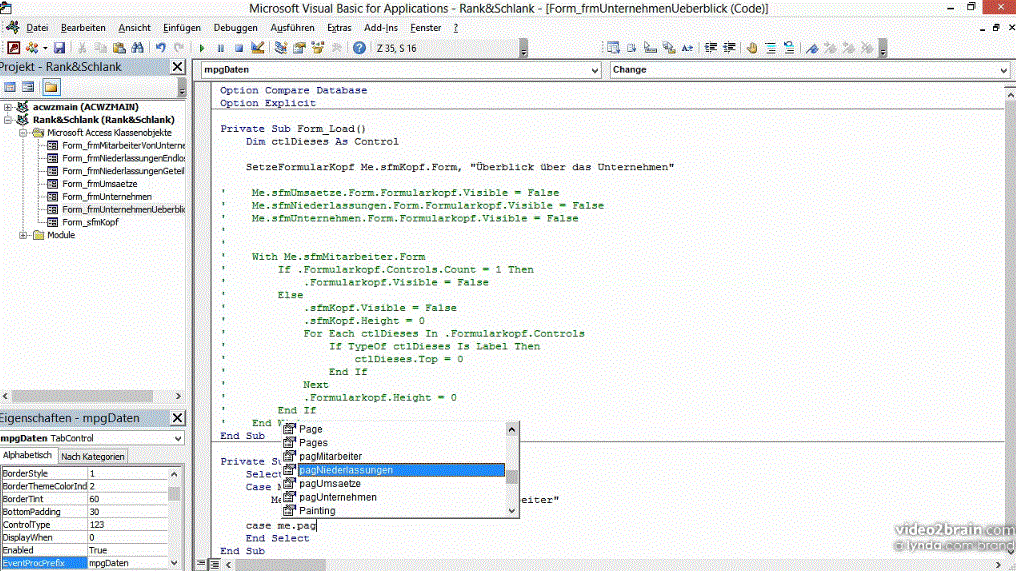The width and height of the screenshot is (1016, 571).
Task: Open the Project Explorer icon
Action: click(x=281, y=48)
